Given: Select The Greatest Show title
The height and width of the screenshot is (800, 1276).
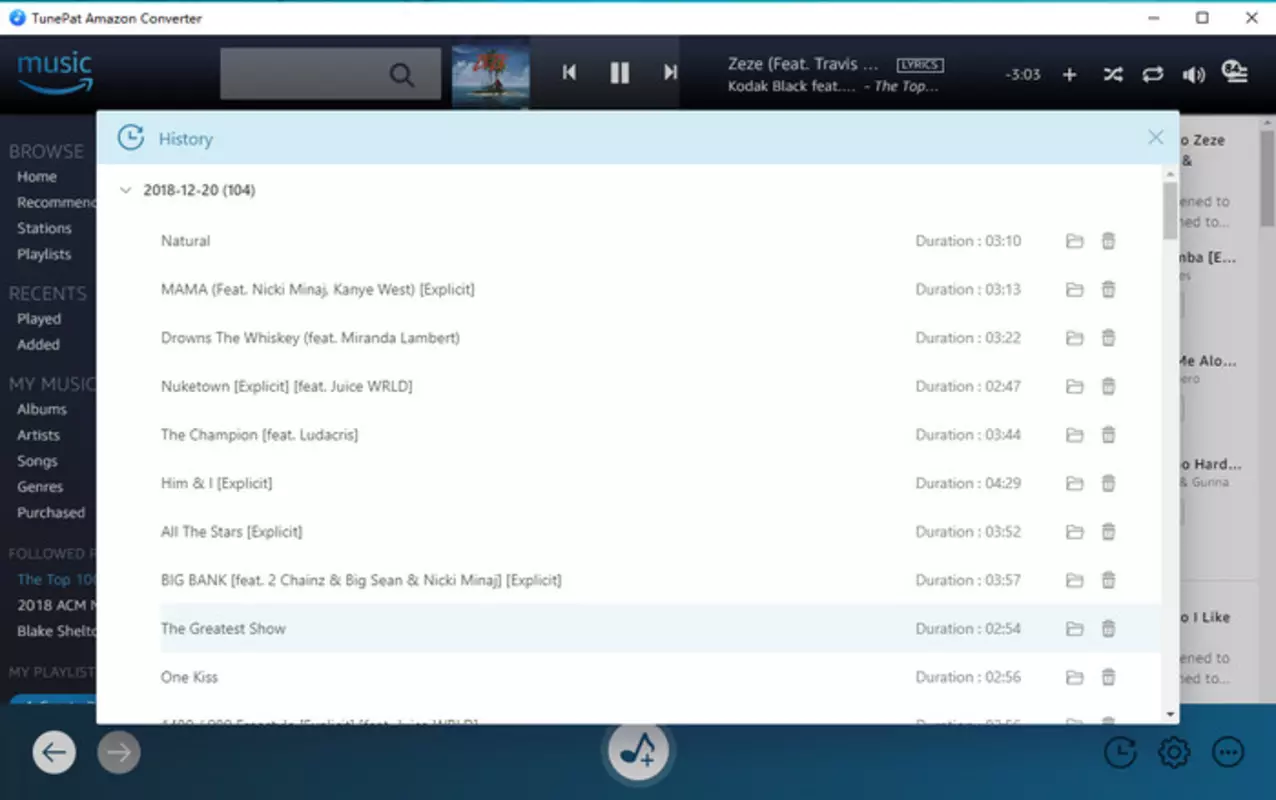Looking at the screenshot, I should coord(223,629).
